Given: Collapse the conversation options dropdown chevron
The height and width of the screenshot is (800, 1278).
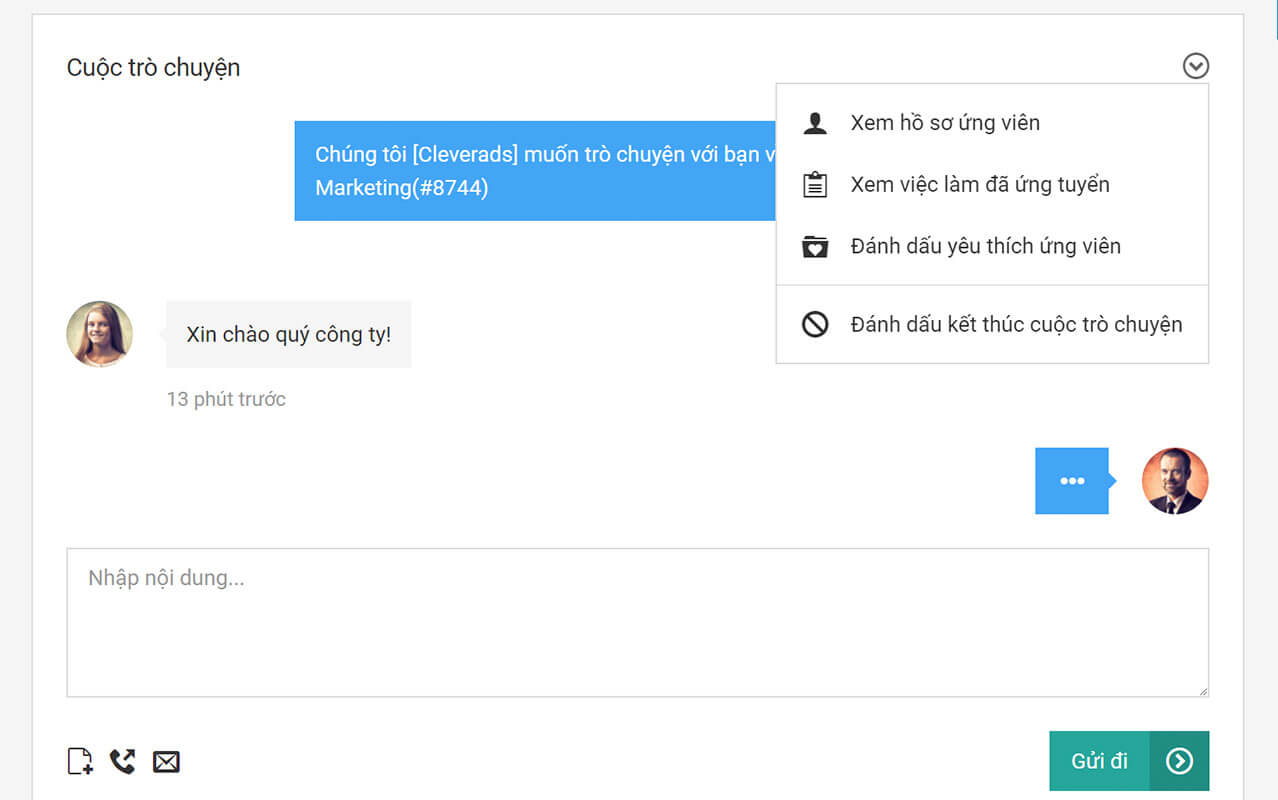Looking at the screenshot, I should coord(1196,66).
